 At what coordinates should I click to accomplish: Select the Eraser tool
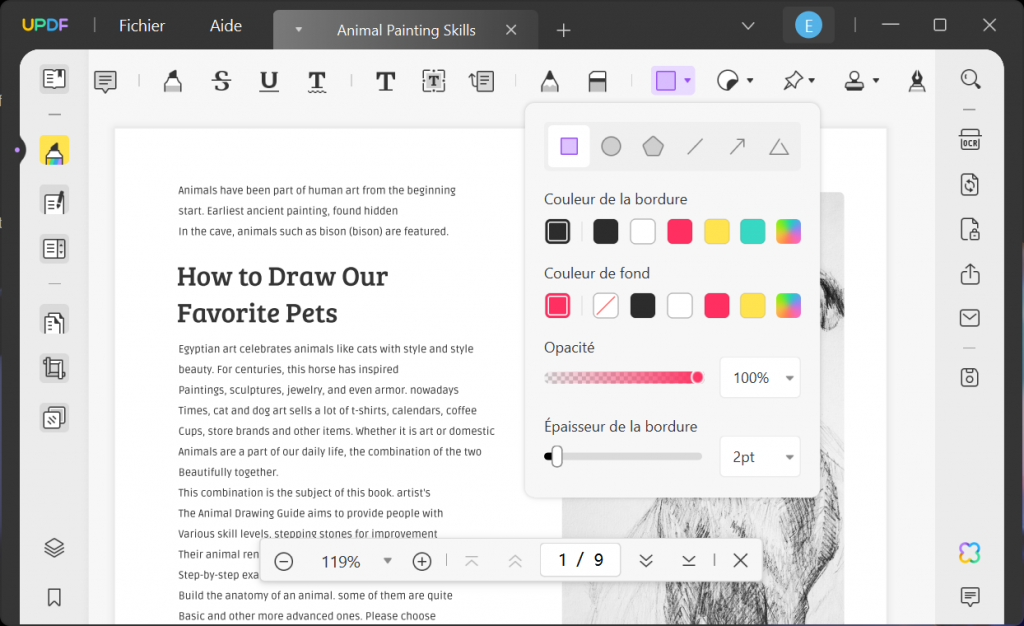(x=597, y=80)
